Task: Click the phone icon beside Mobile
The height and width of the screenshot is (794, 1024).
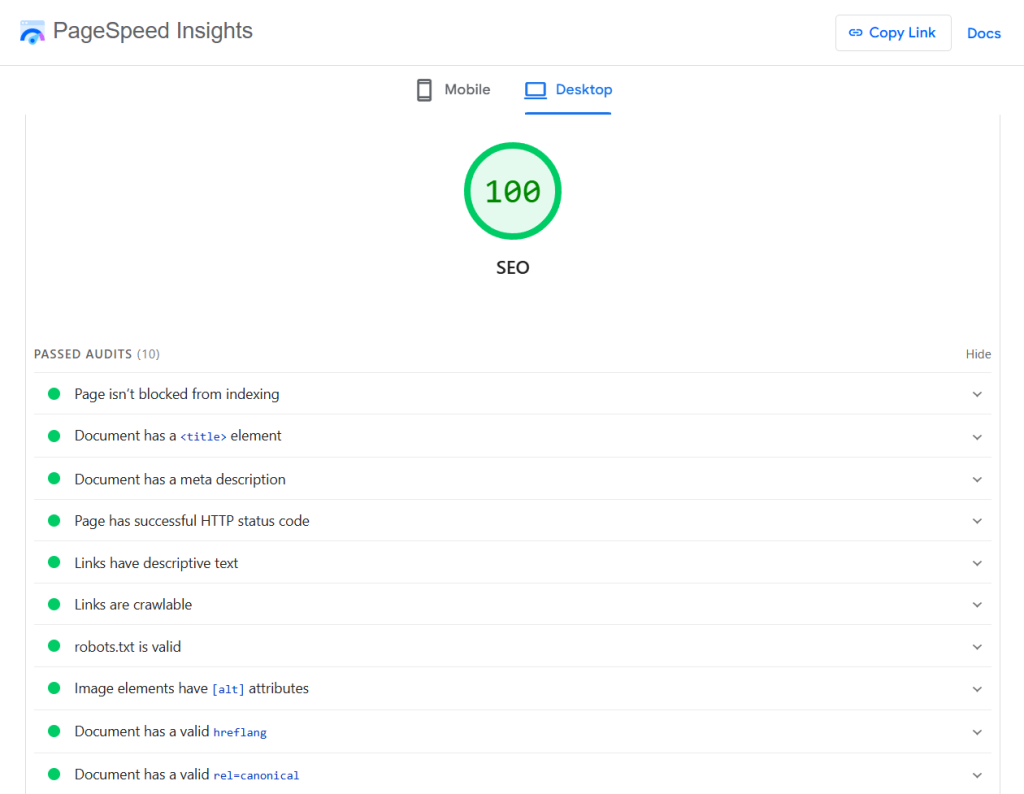Action: pyautogui.click(x=424, y=89)
